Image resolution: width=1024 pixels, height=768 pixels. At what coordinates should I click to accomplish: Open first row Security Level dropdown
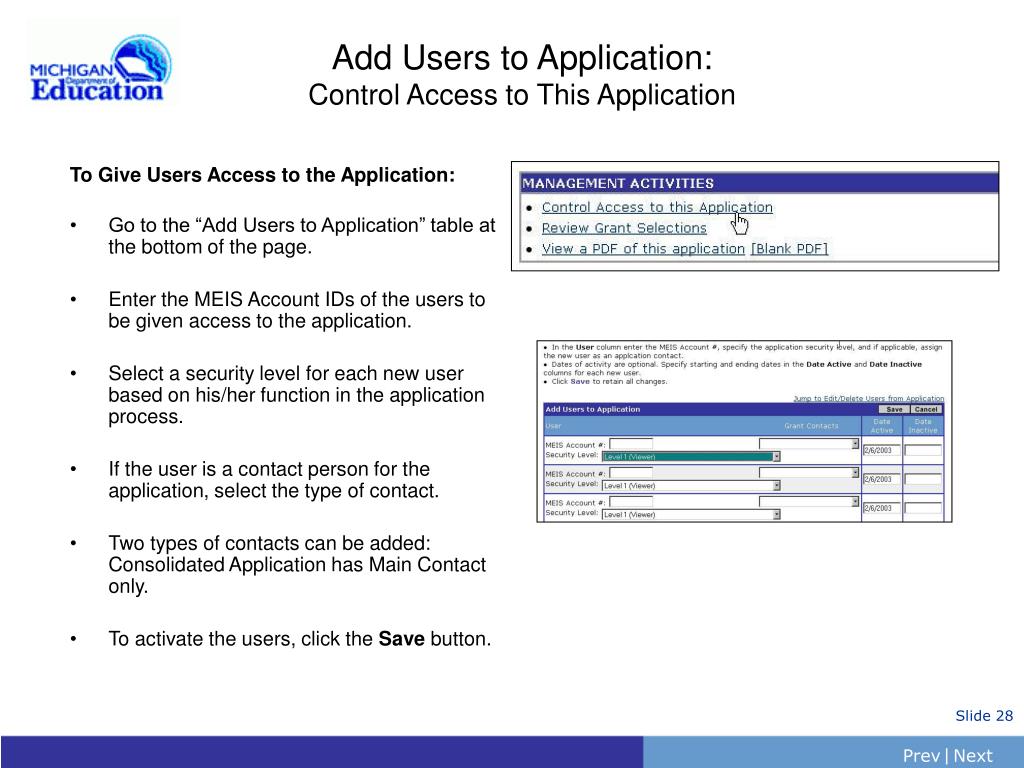(x=691, y=456)
